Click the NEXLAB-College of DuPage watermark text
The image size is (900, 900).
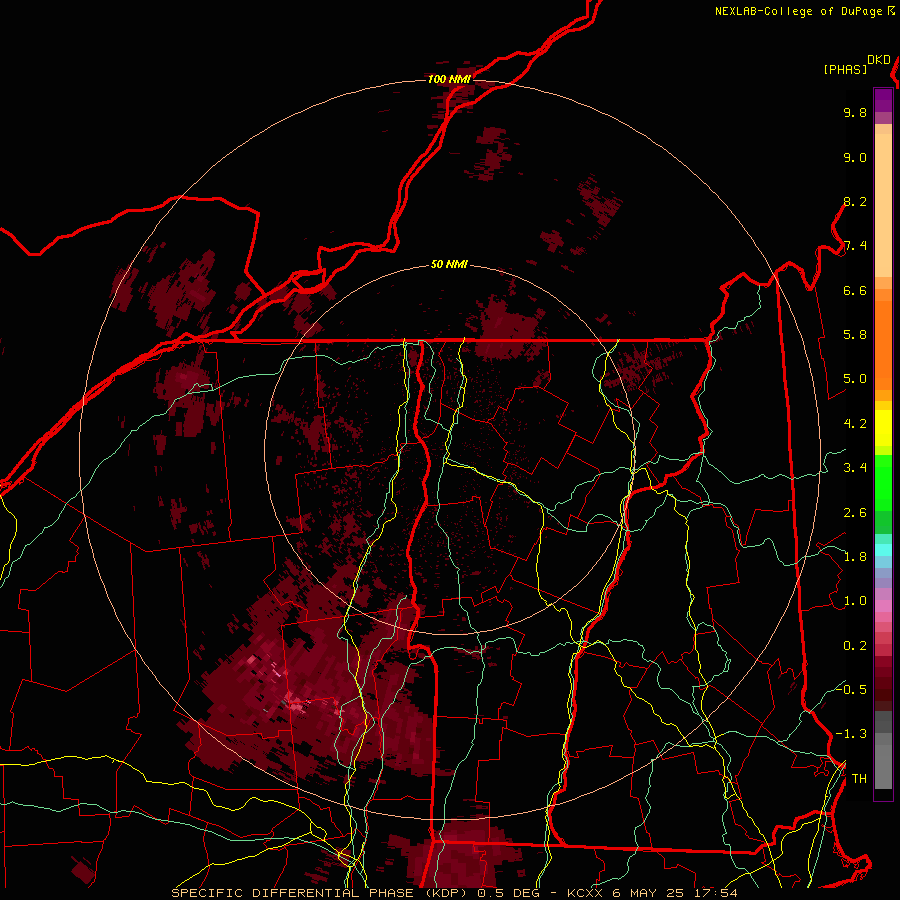801,11
